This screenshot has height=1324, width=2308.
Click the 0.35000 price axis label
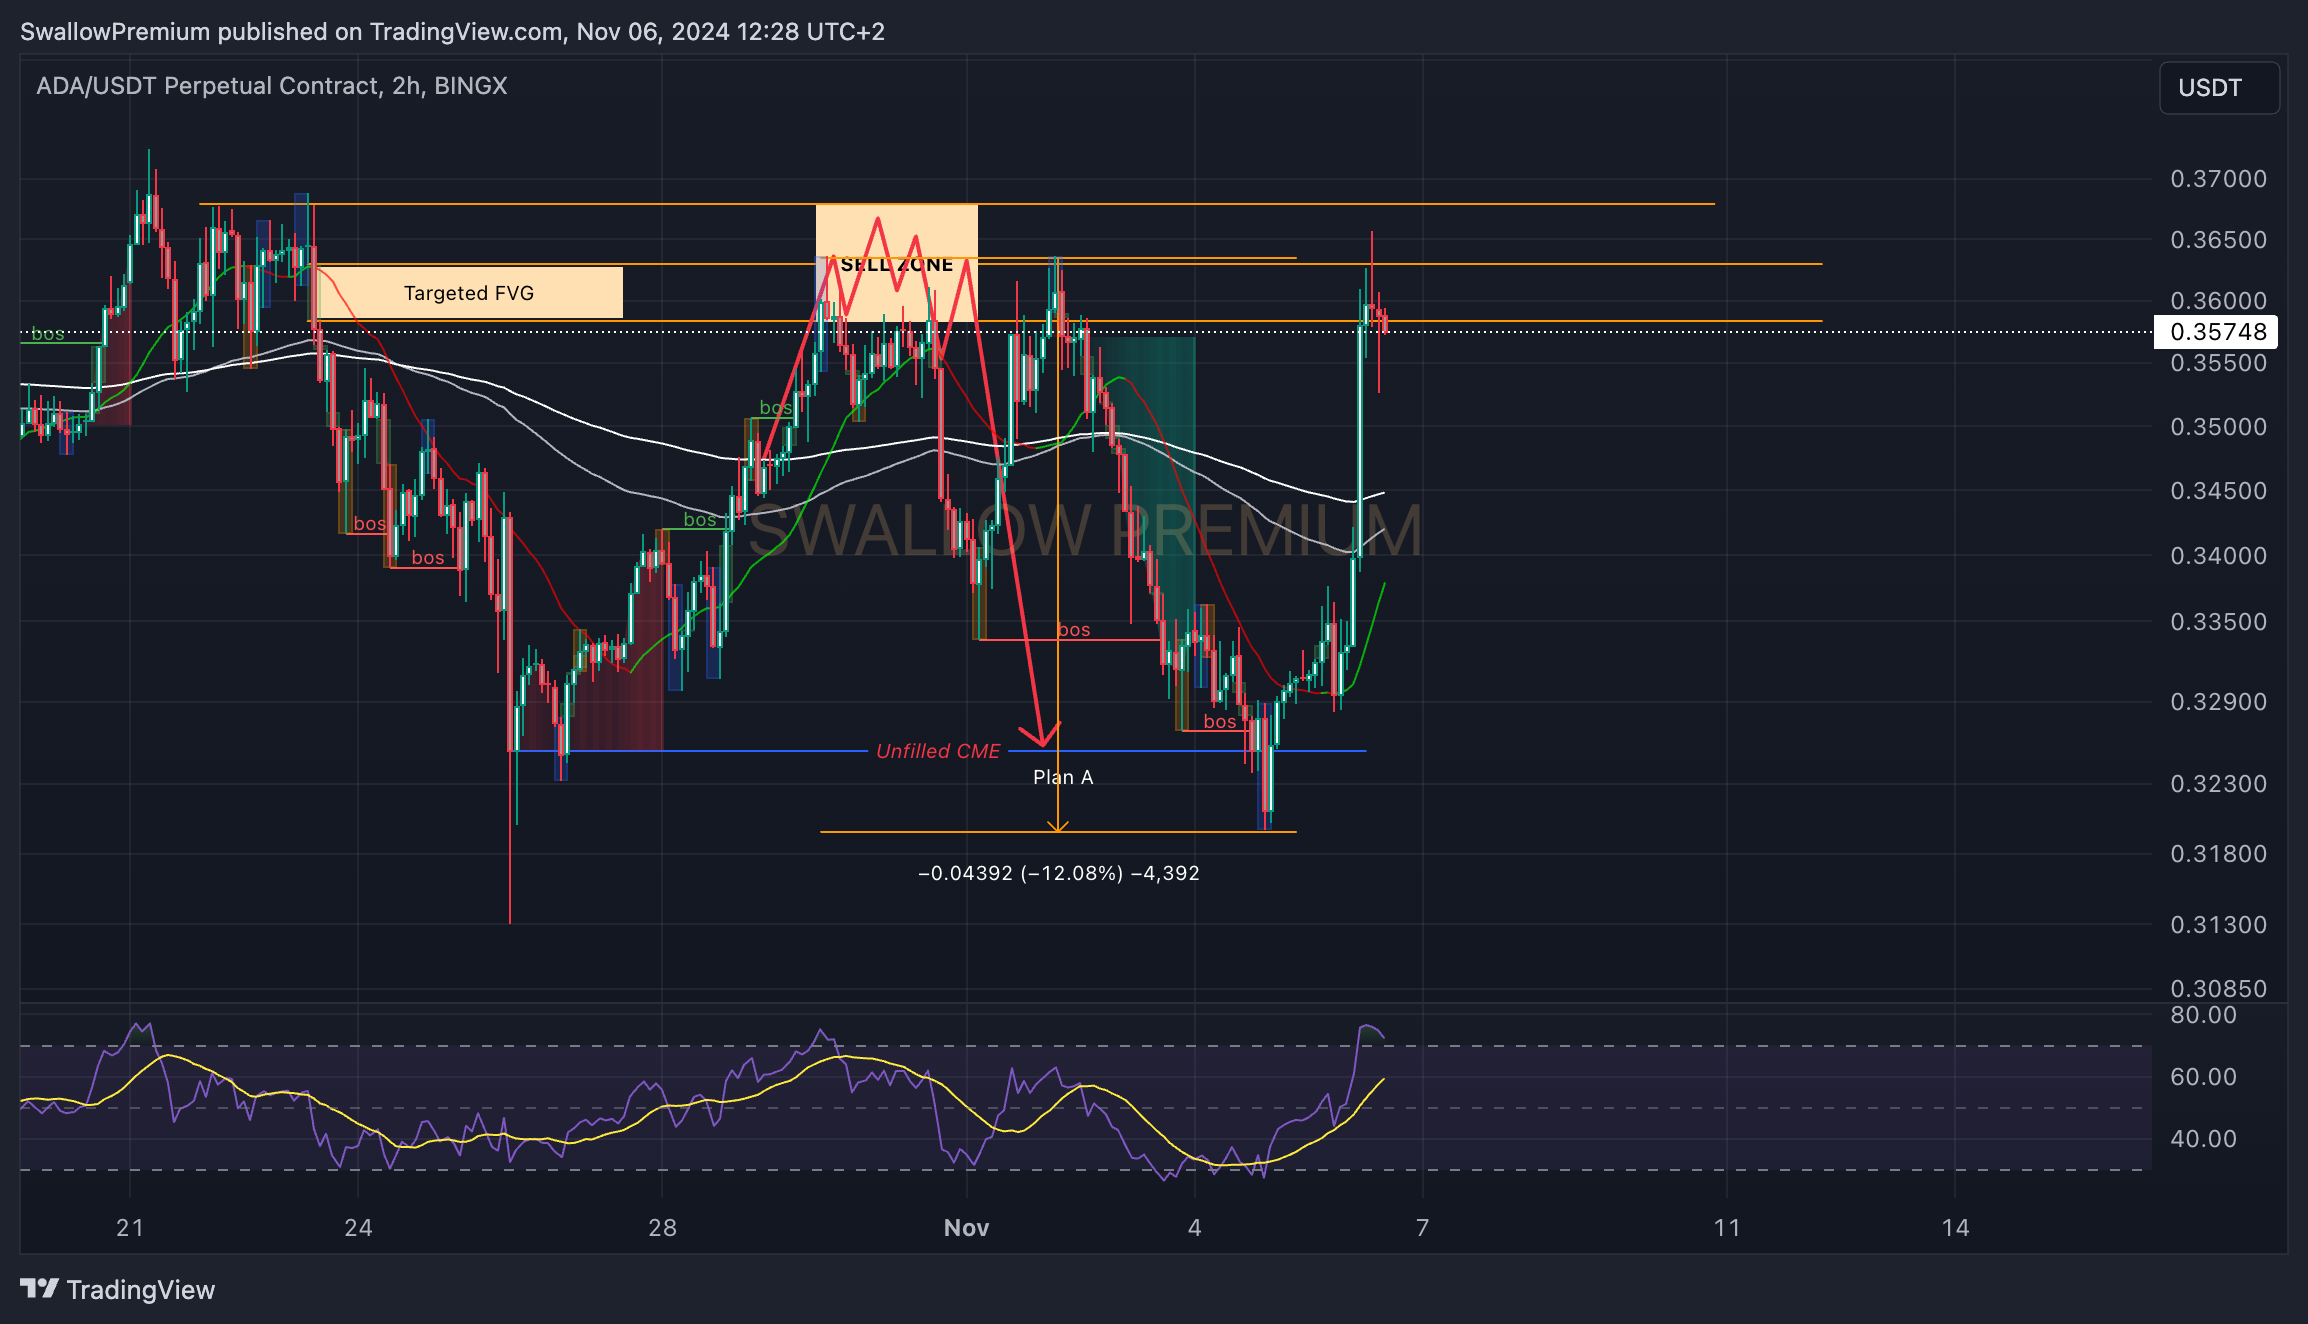tap(2218, 427)
